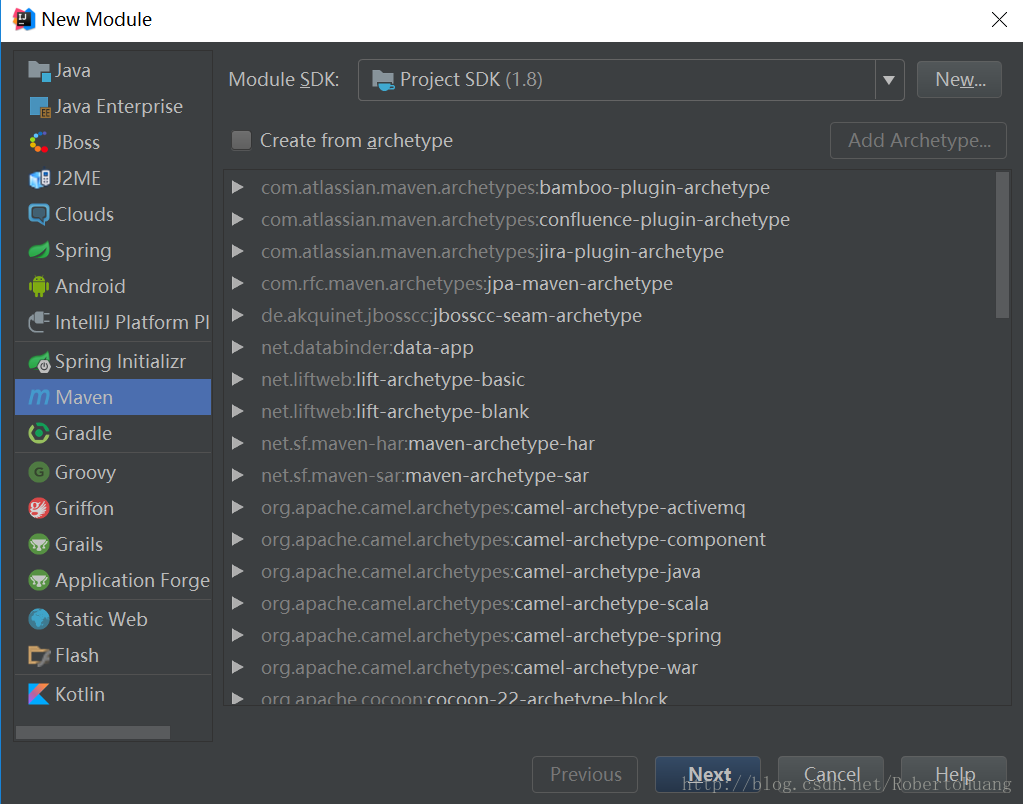The width and height of the screenshot is (1023, 804).
Task: Click the Groovy icon
Action: (39, 472)
